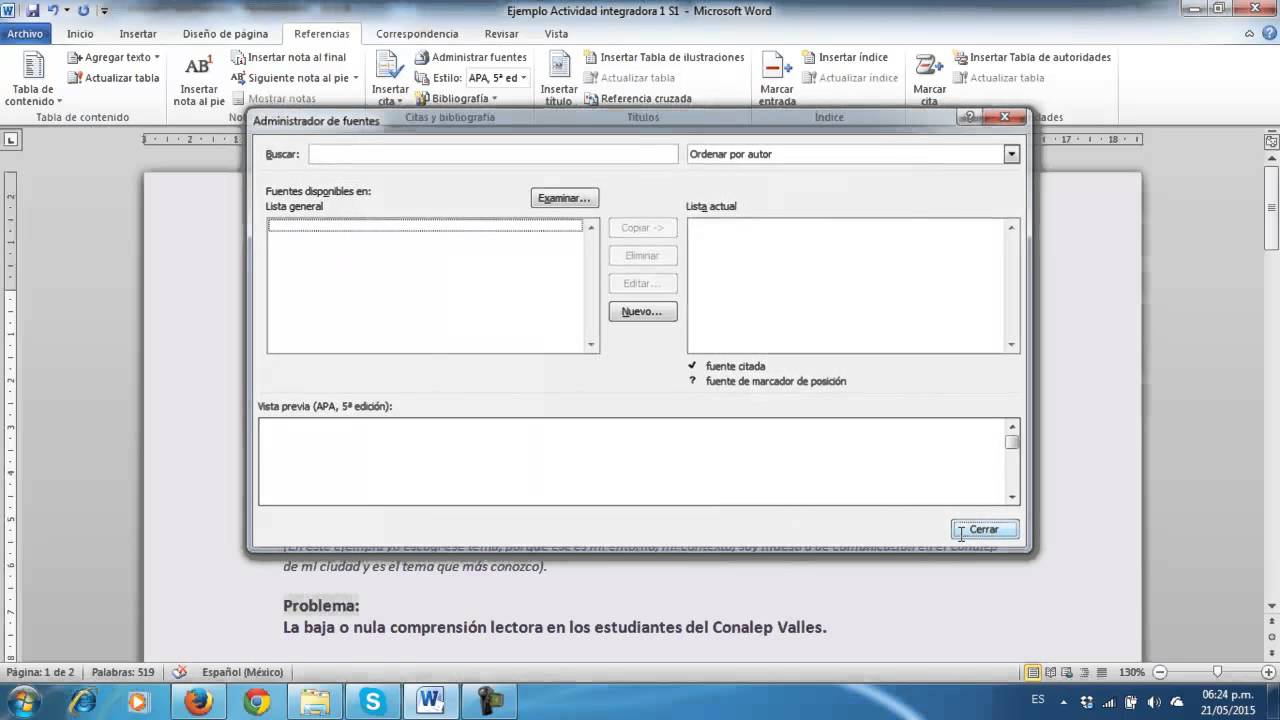
Task: Click the Examinar button
Action: tap(565, 198)
